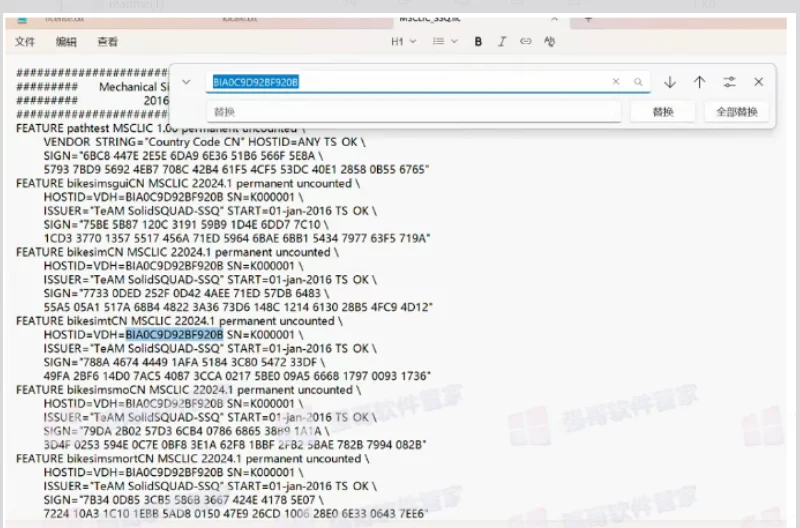800x528 pixels.
Task: Click the line starting 7224 10A3 1C10
Action: point(236,514)
